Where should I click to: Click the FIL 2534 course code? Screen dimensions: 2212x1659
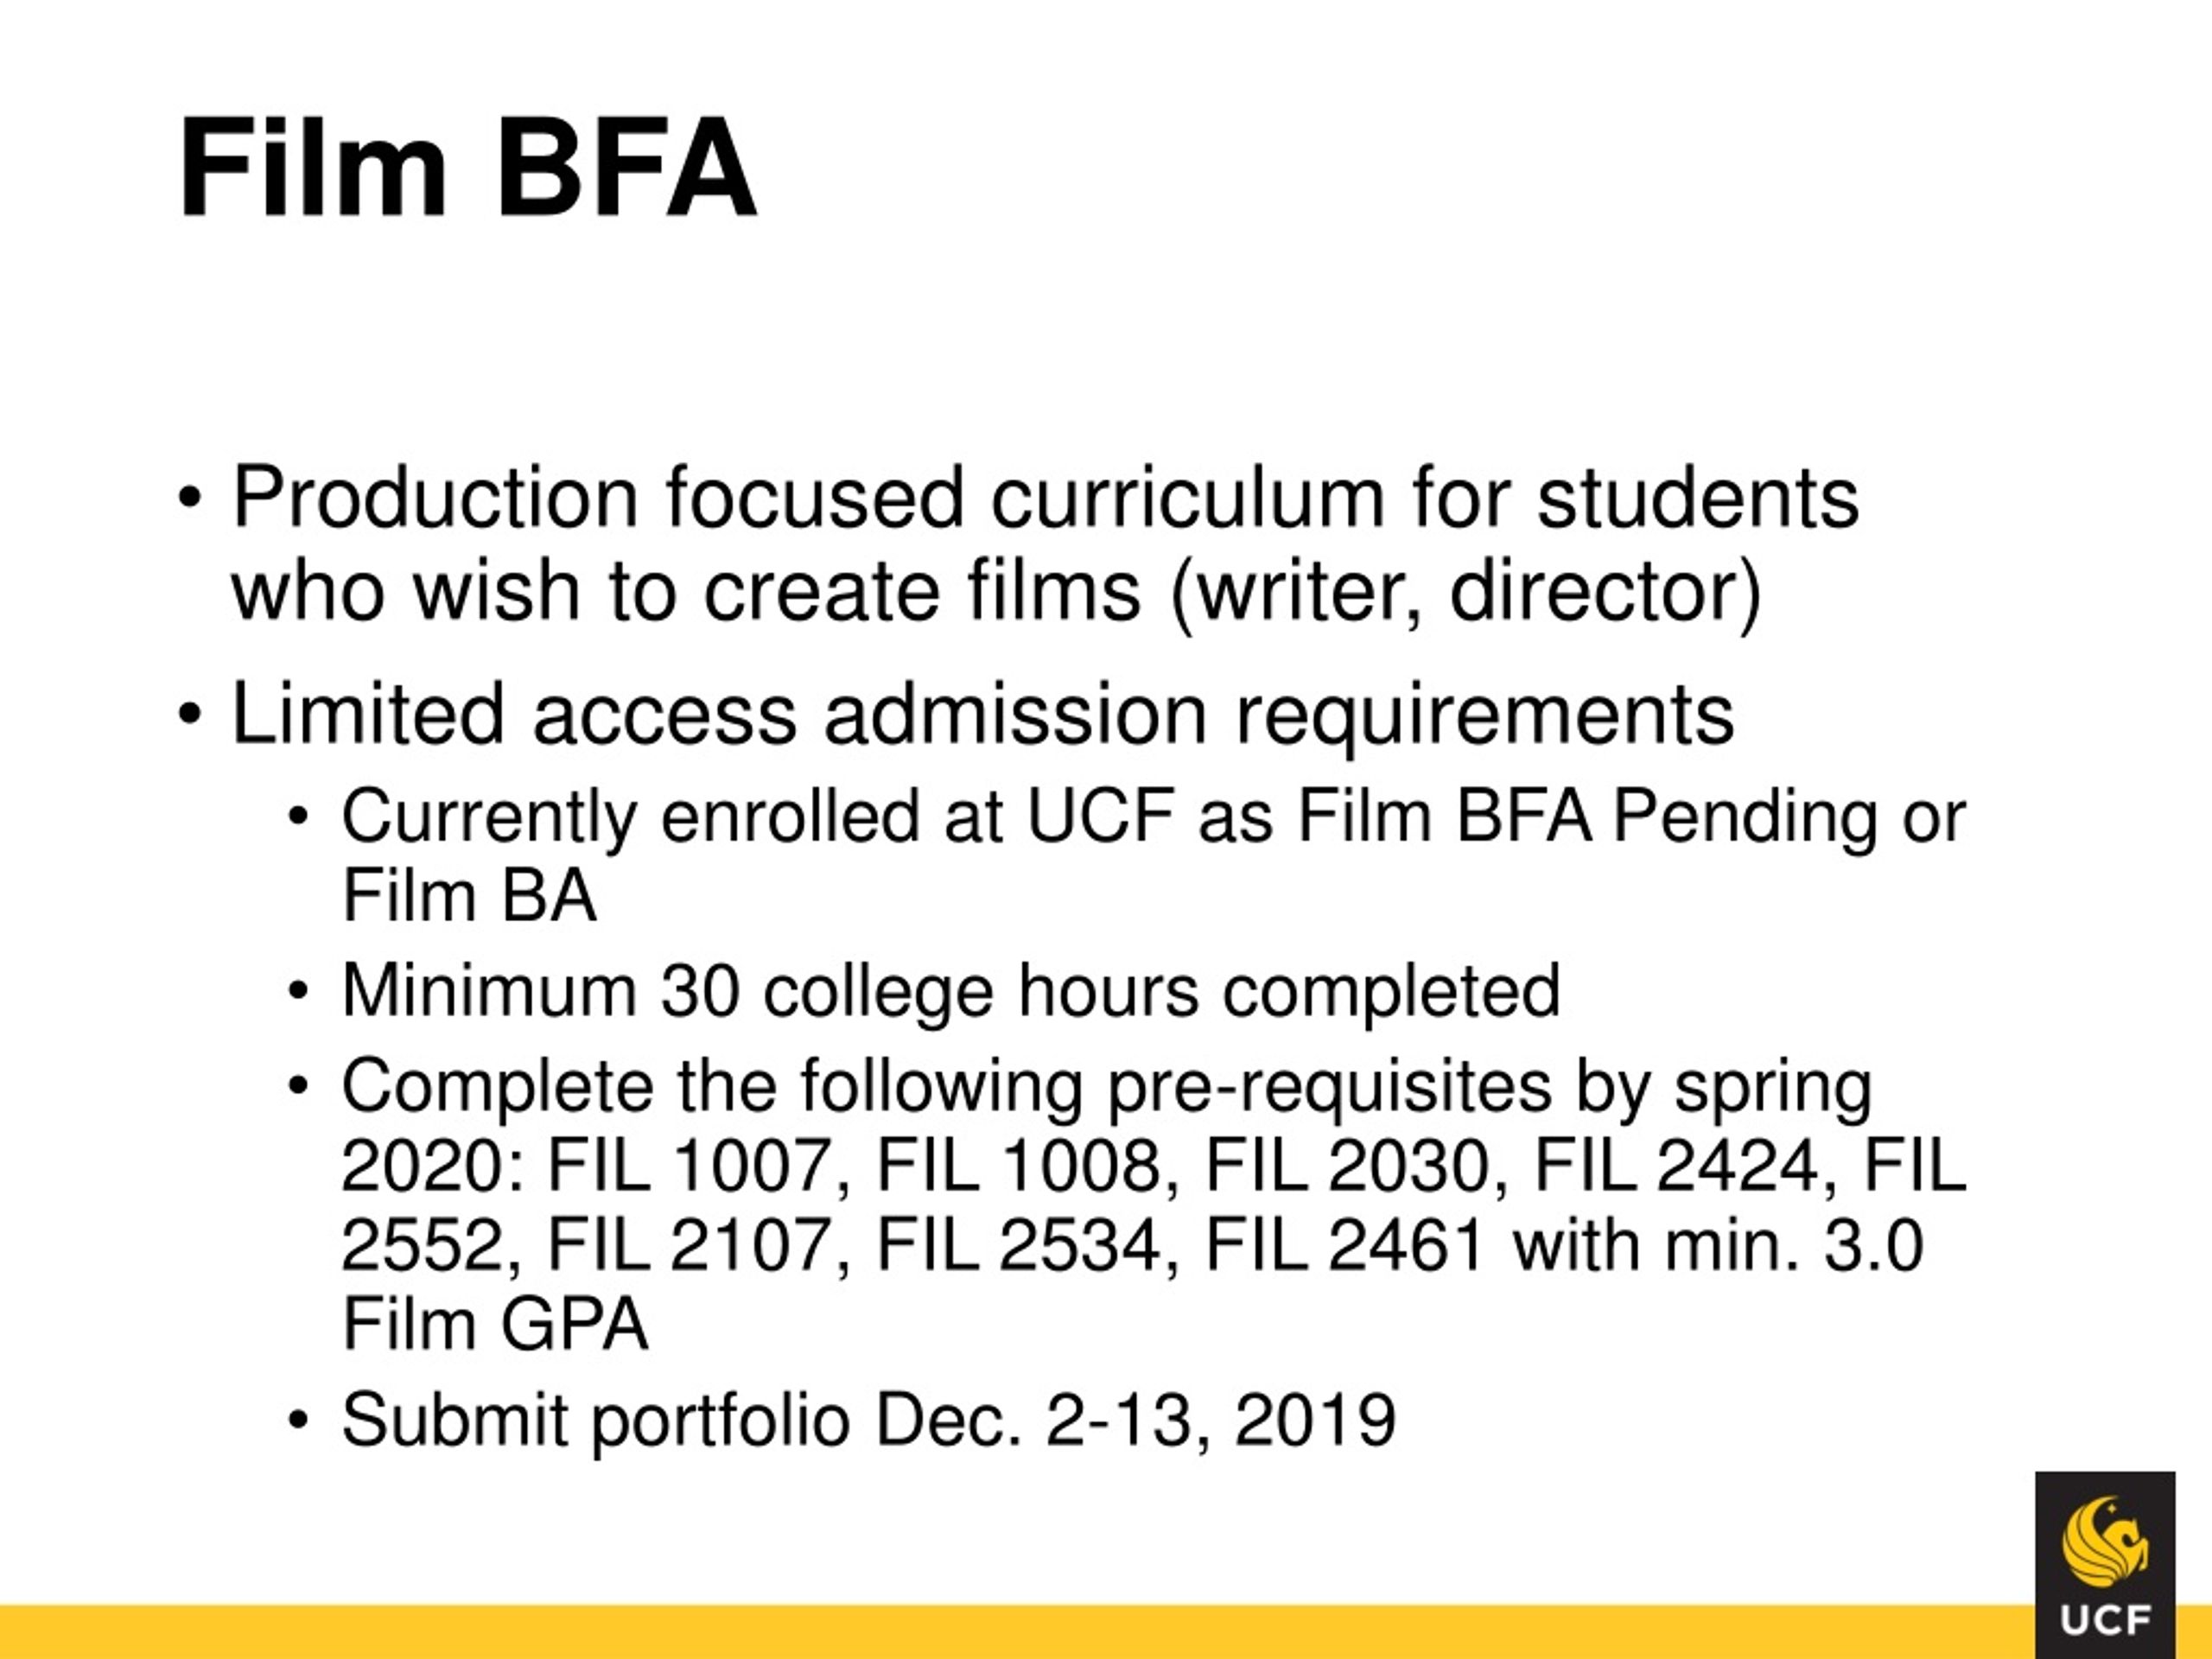[1019, 1246]
